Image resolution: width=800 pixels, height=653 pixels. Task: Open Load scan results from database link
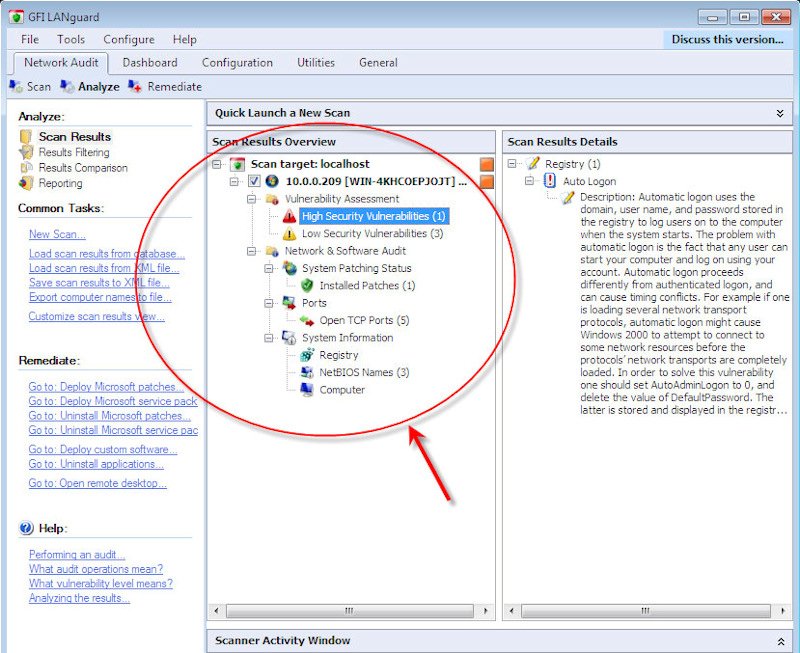107,254
